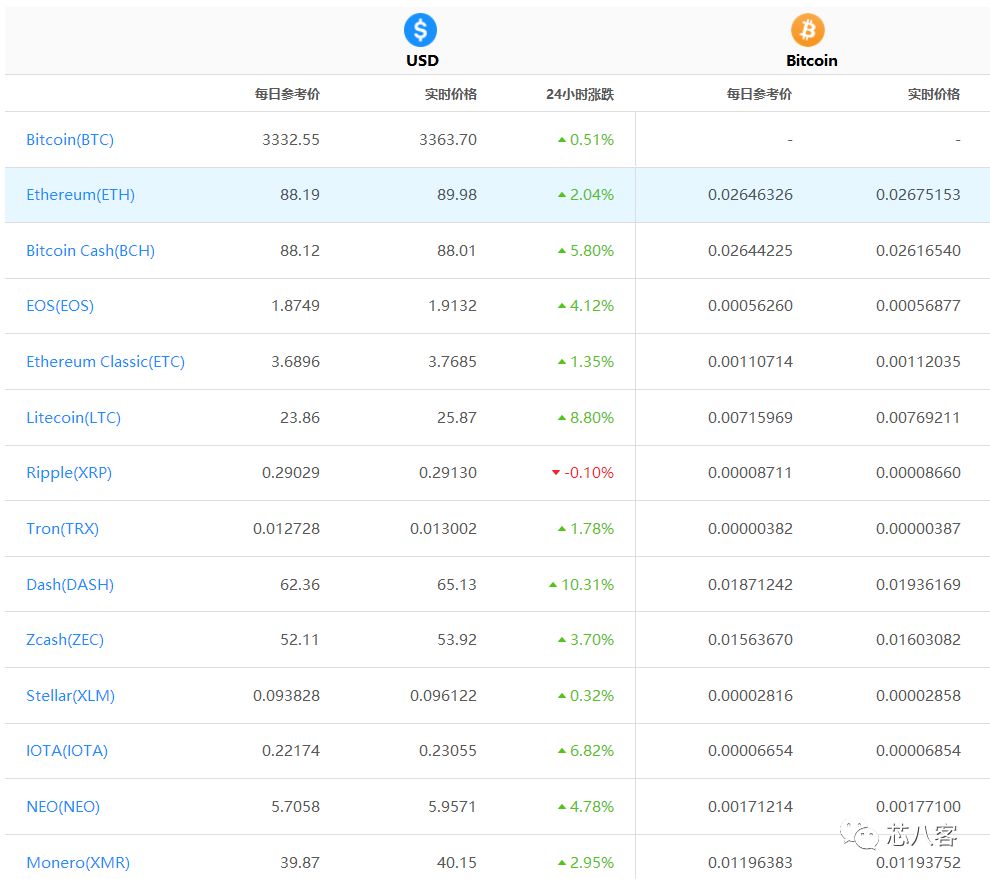
Task: Click Zcash BTC value 0.01603082
Action: tap(918, 640)
